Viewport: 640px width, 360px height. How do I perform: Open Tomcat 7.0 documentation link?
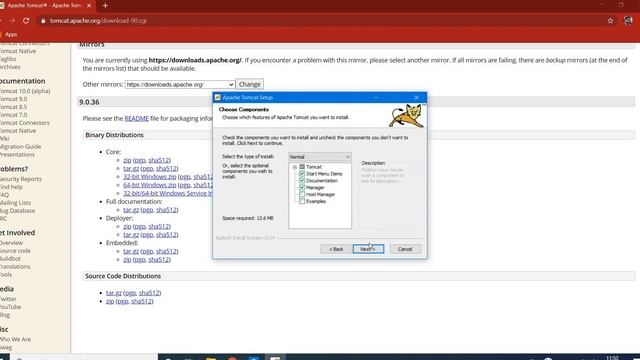[13, 115]
